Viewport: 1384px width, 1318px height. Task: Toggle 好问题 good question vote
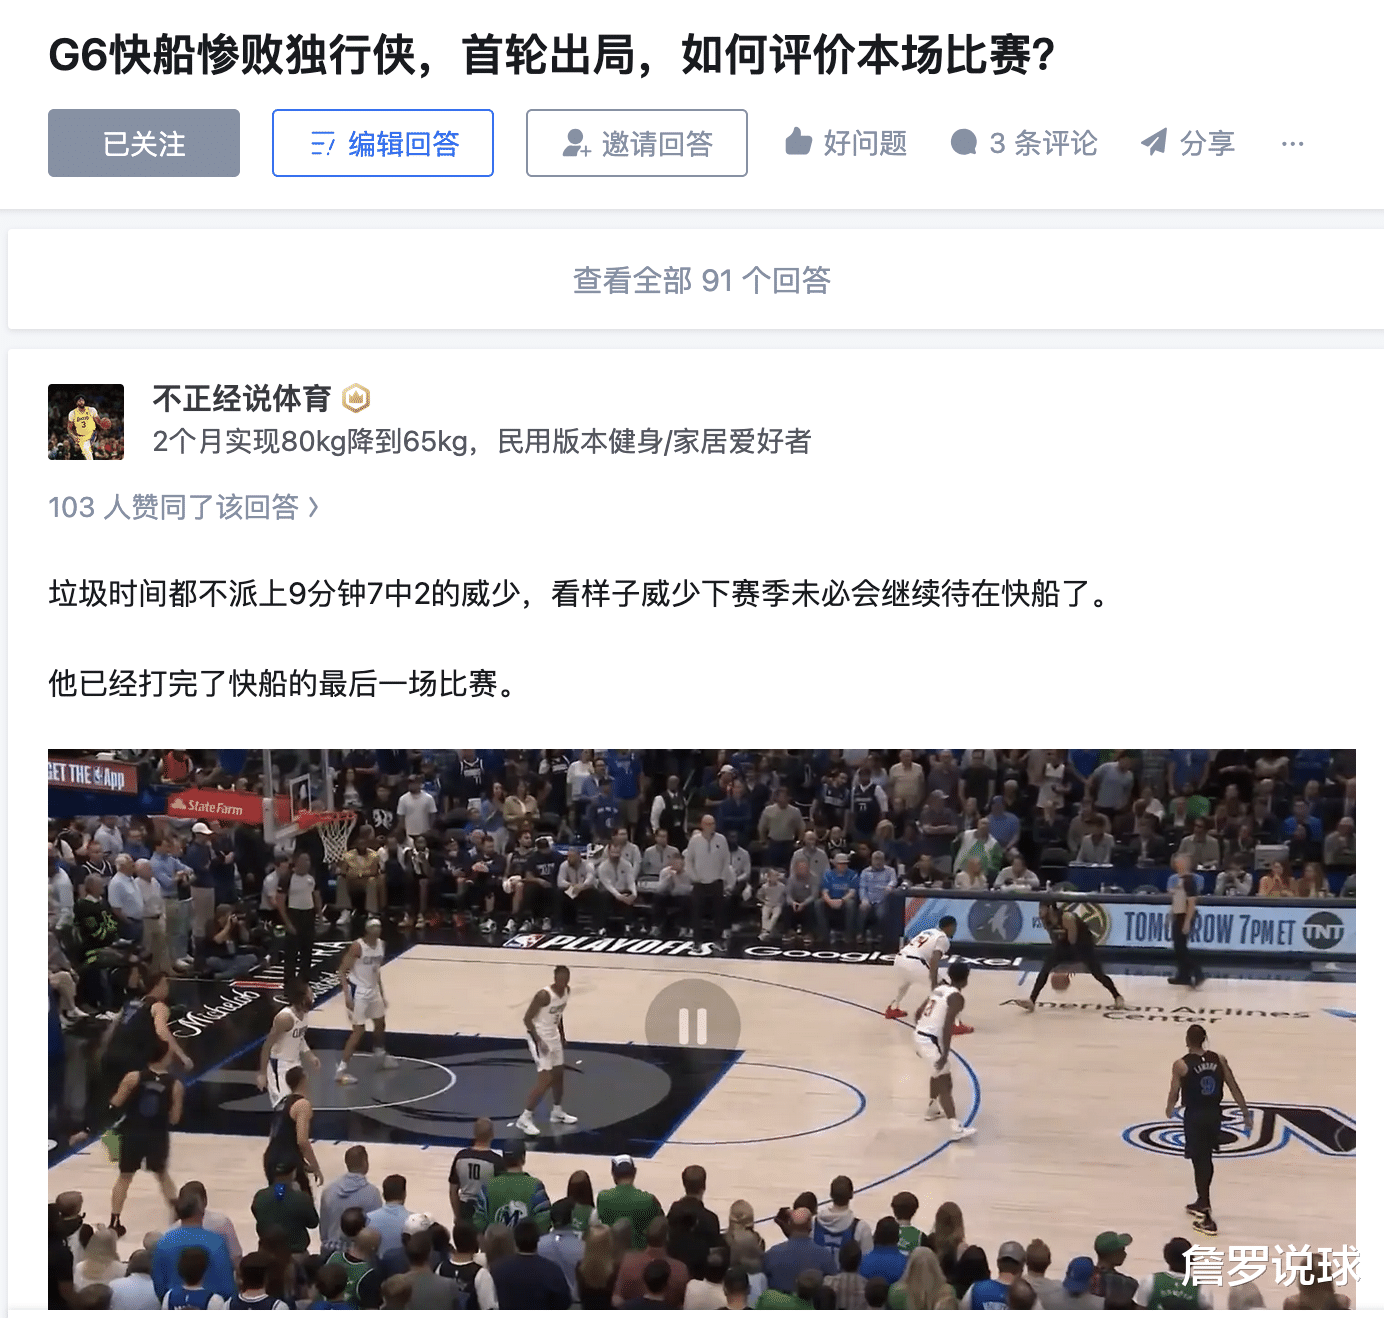846,143
